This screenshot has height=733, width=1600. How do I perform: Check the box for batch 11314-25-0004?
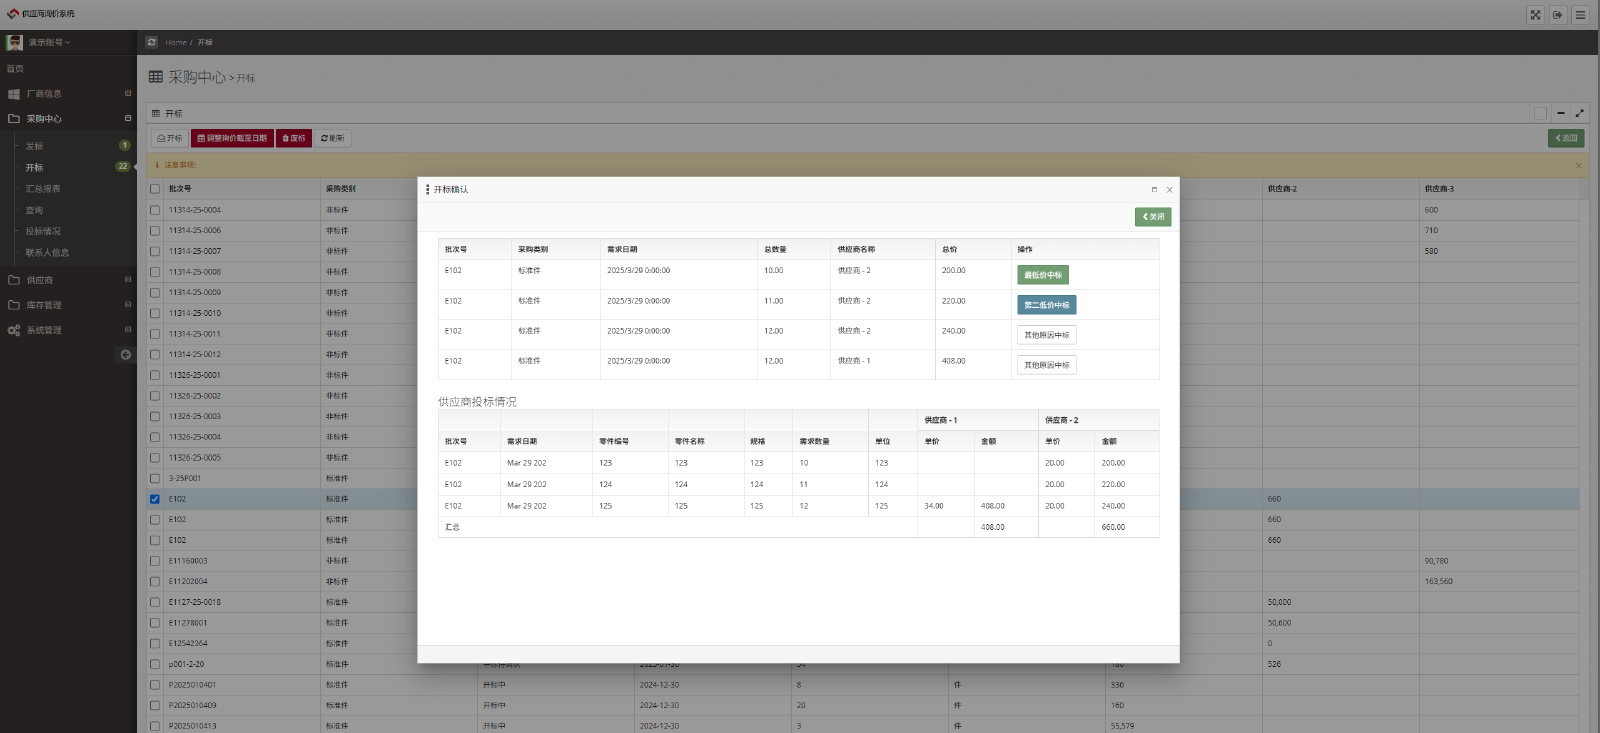[x=155, y=210]
